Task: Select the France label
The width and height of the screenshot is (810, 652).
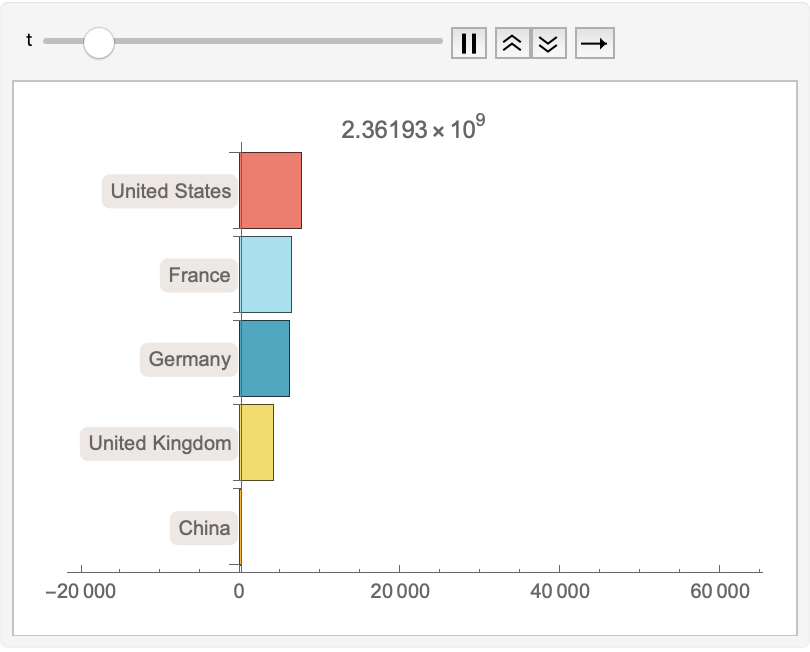Action: [x=198, y=274]
